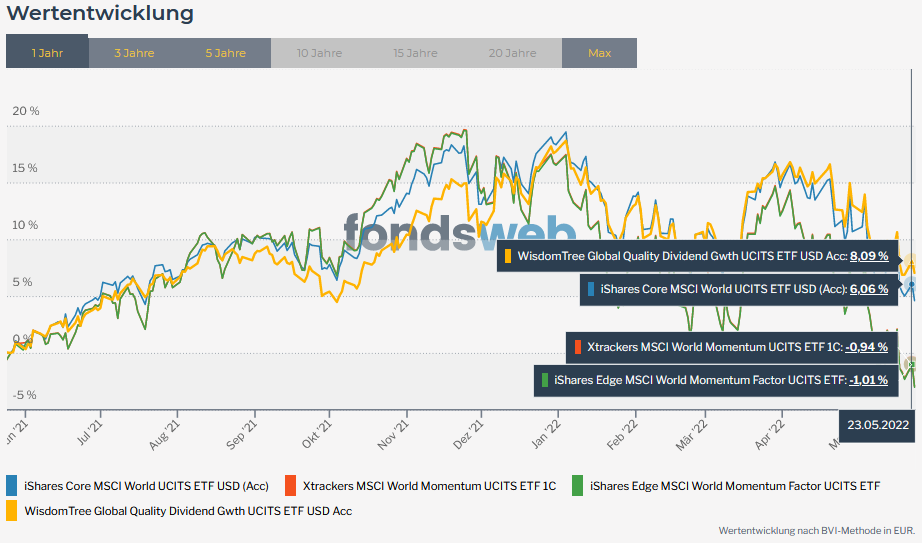Viewport: 922px width, 543px height.
Task: Toggle iShares Edge MSCI World Momentum Factor legend entry
Action: 735,486
